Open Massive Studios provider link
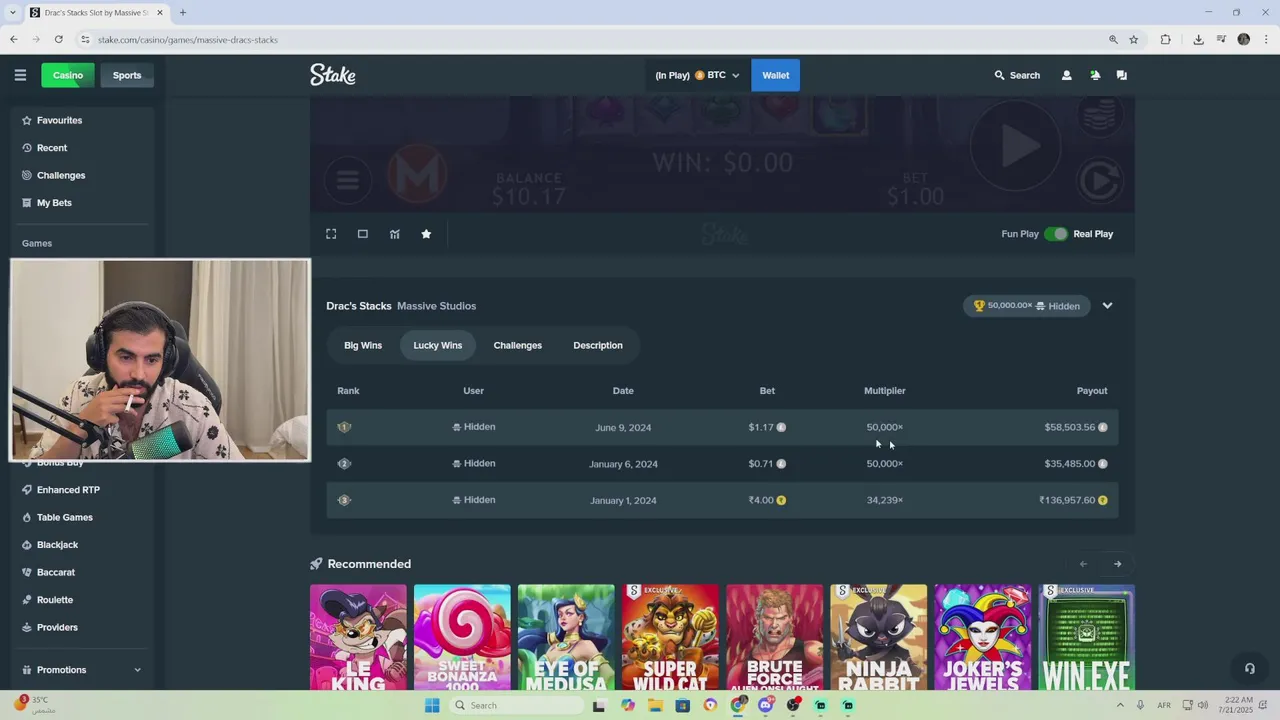 click(436, 306)
